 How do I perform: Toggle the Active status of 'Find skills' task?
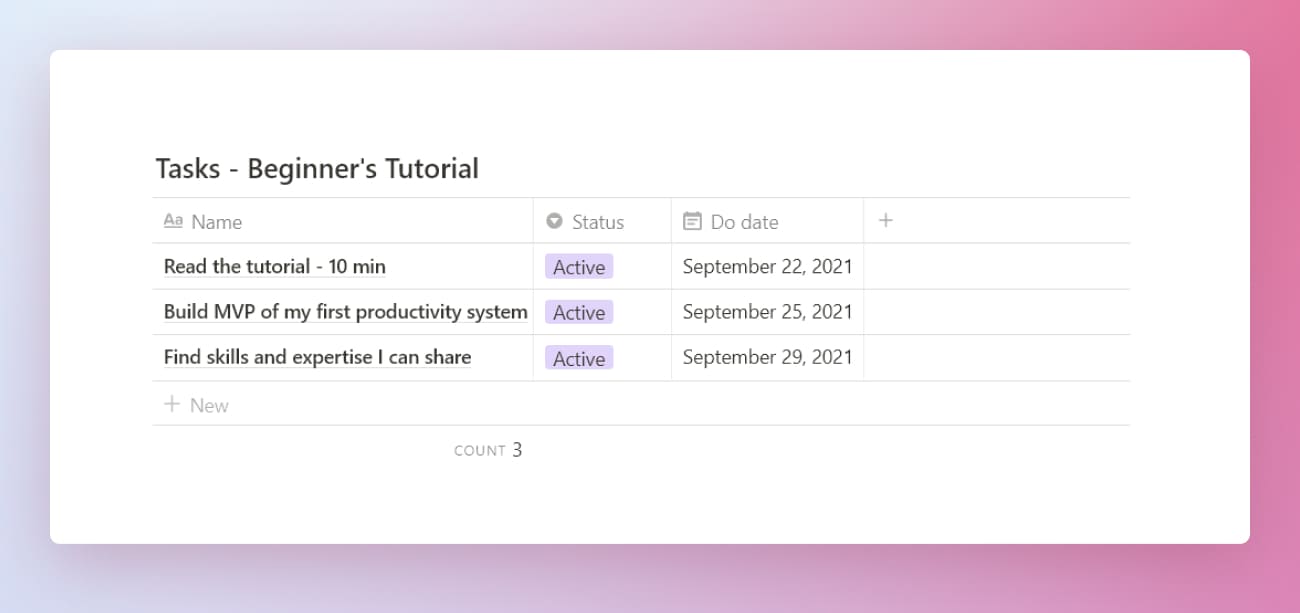point(578,357)
